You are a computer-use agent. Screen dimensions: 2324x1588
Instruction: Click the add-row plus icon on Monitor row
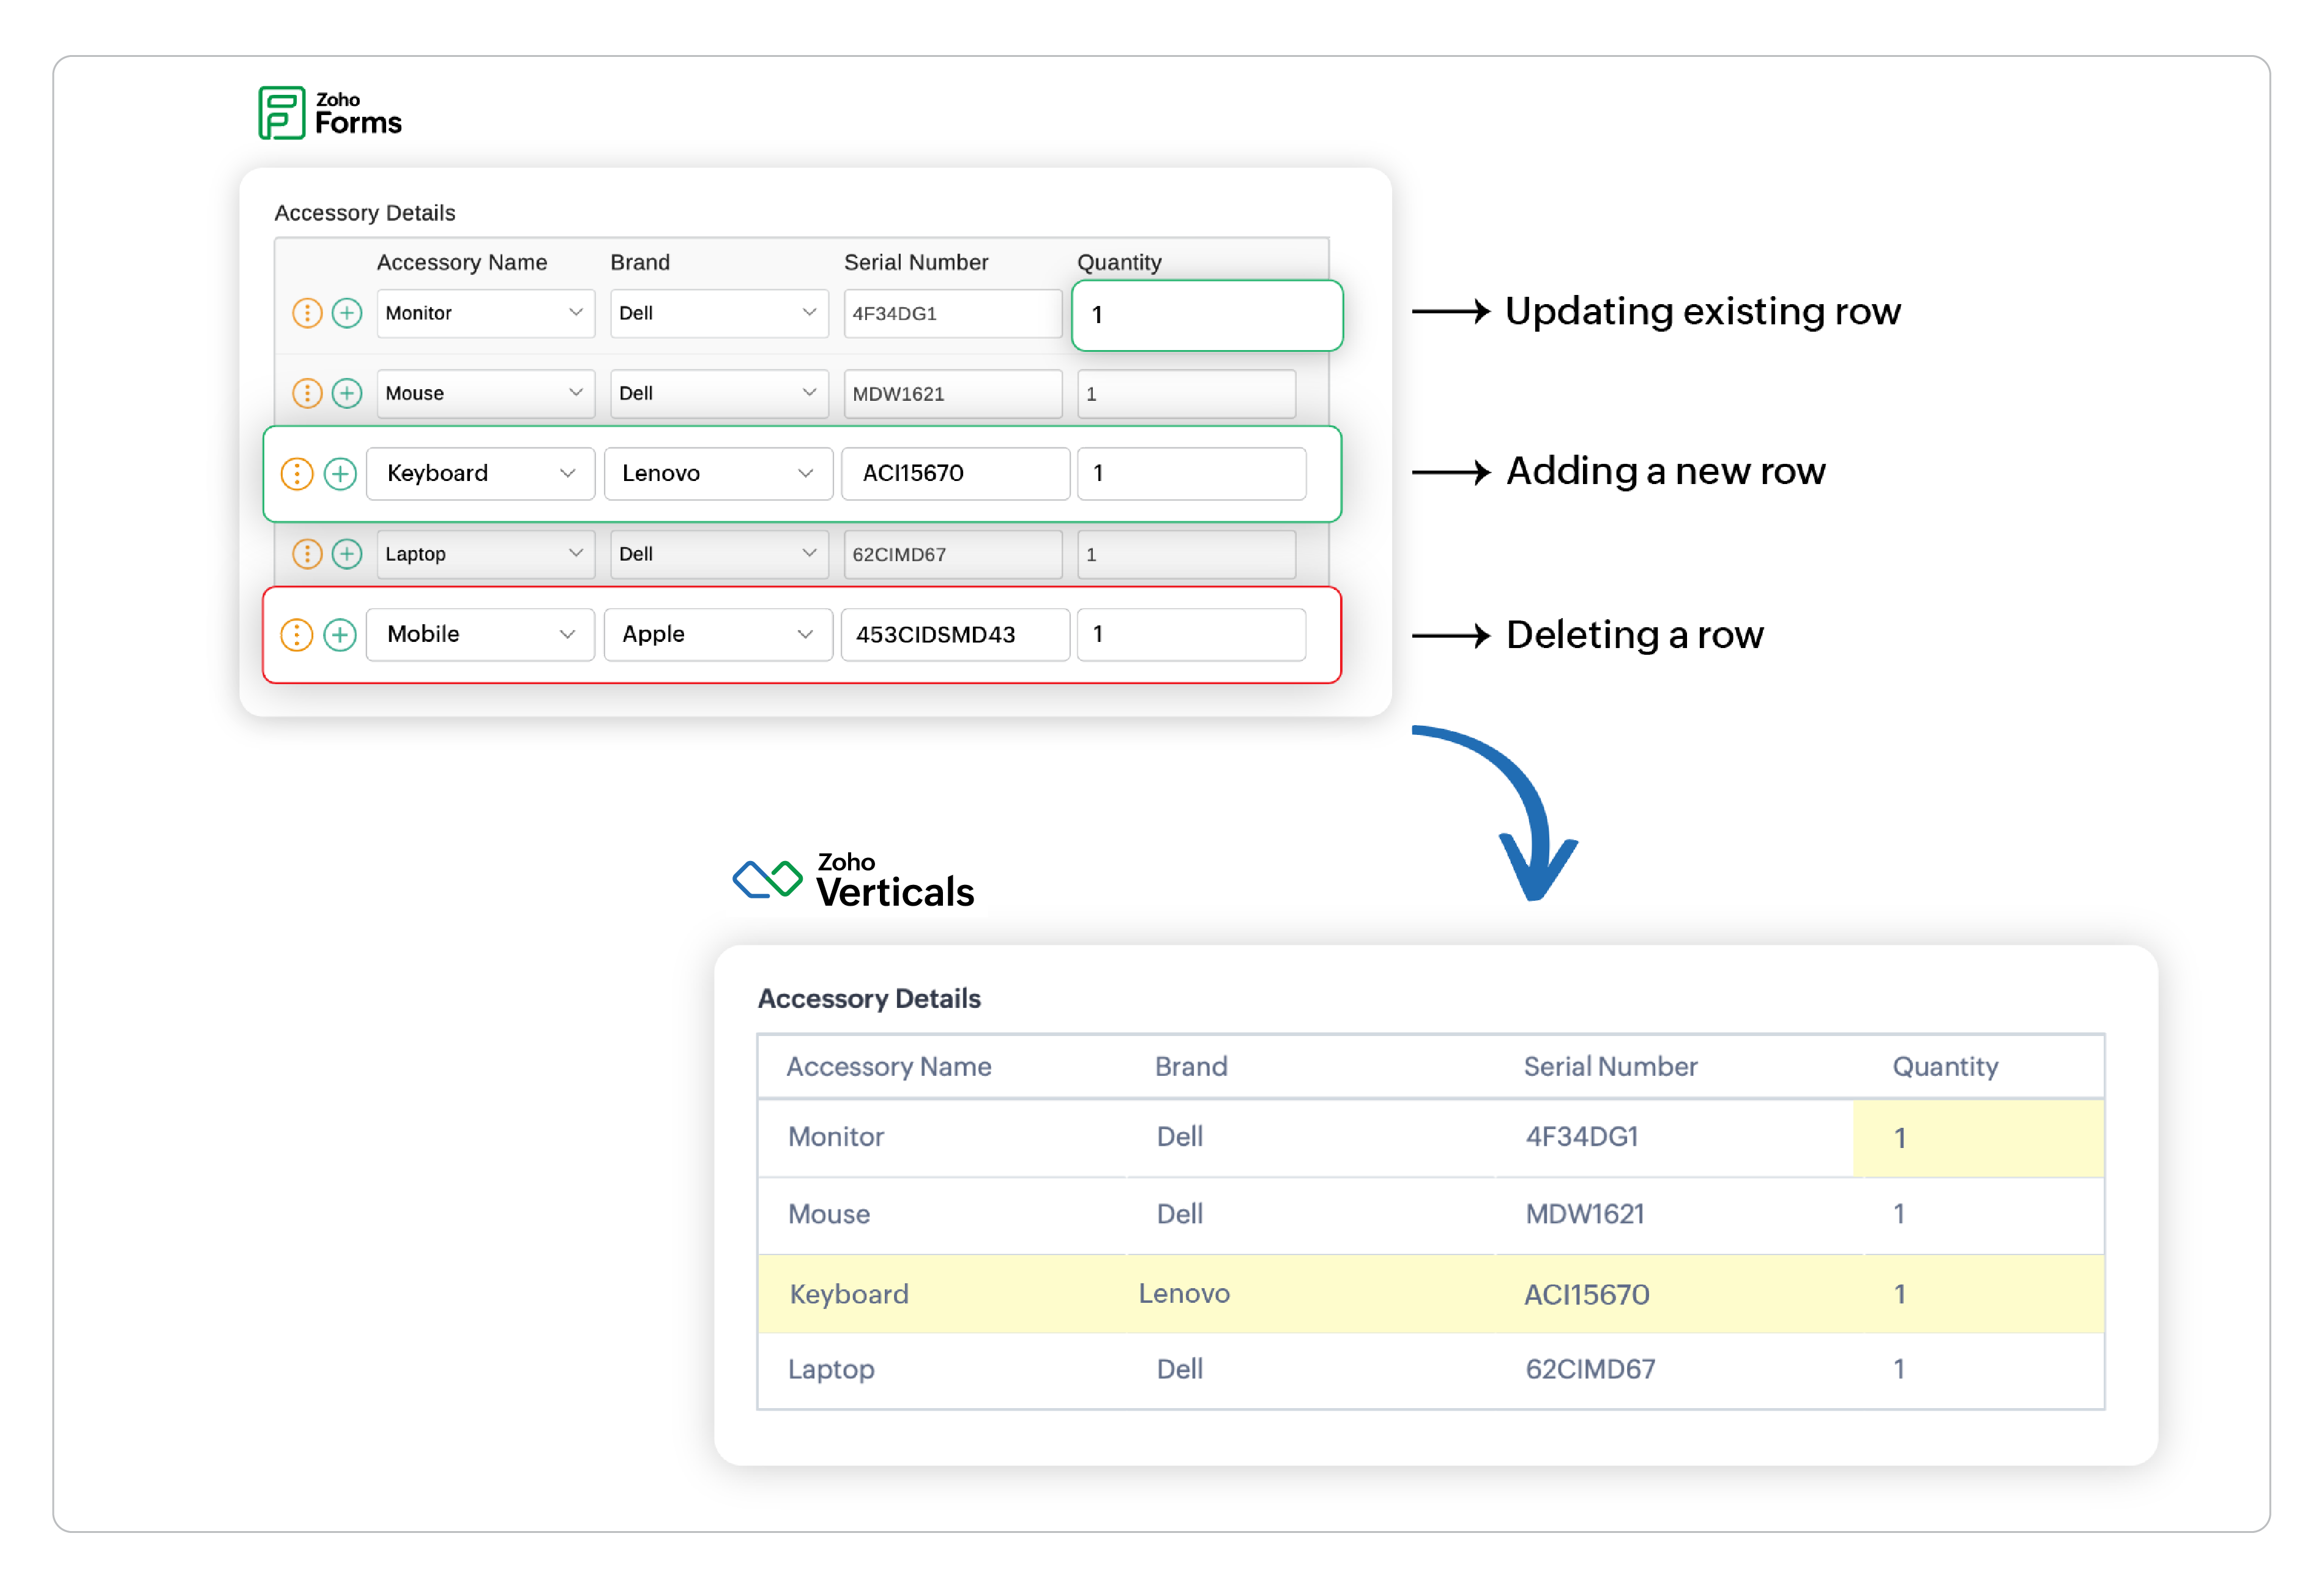tap(347, 313)
